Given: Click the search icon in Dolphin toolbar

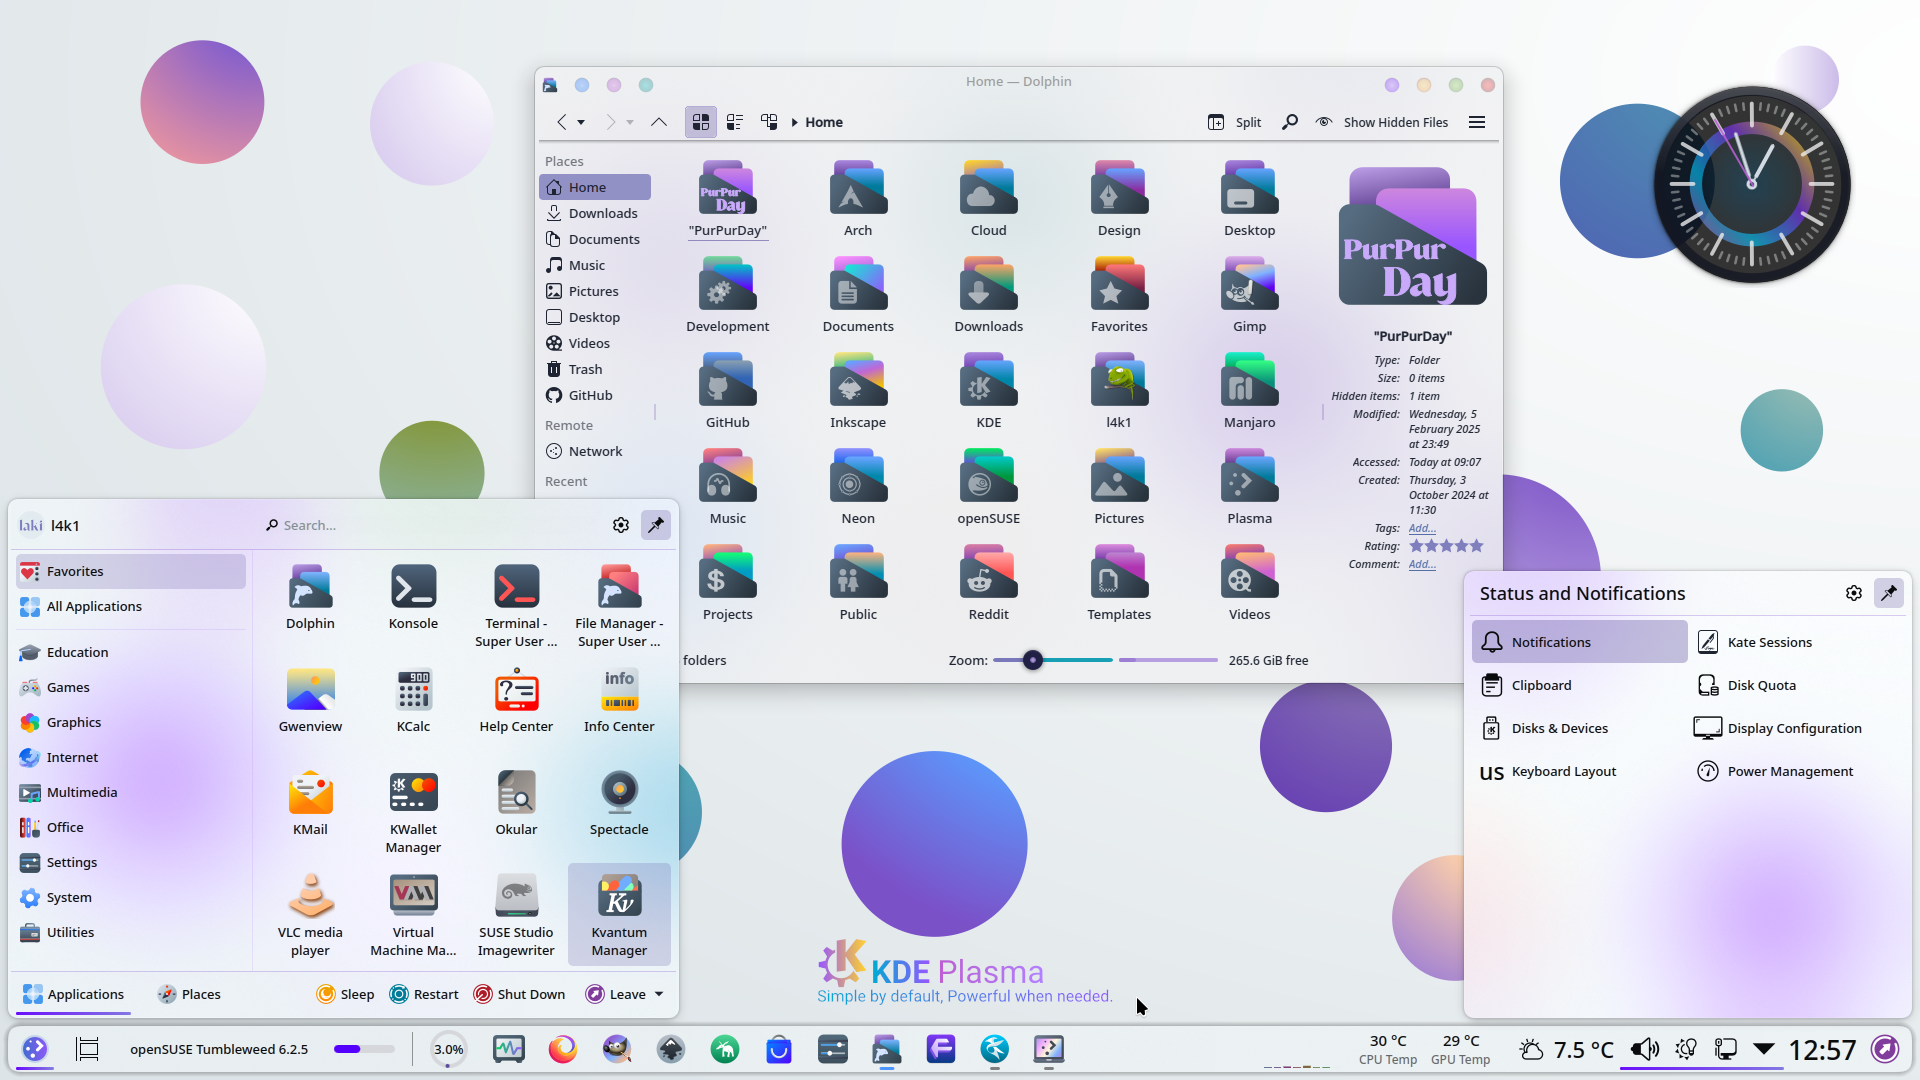Looking at the screenshot, I should [x=1290, y=122].
